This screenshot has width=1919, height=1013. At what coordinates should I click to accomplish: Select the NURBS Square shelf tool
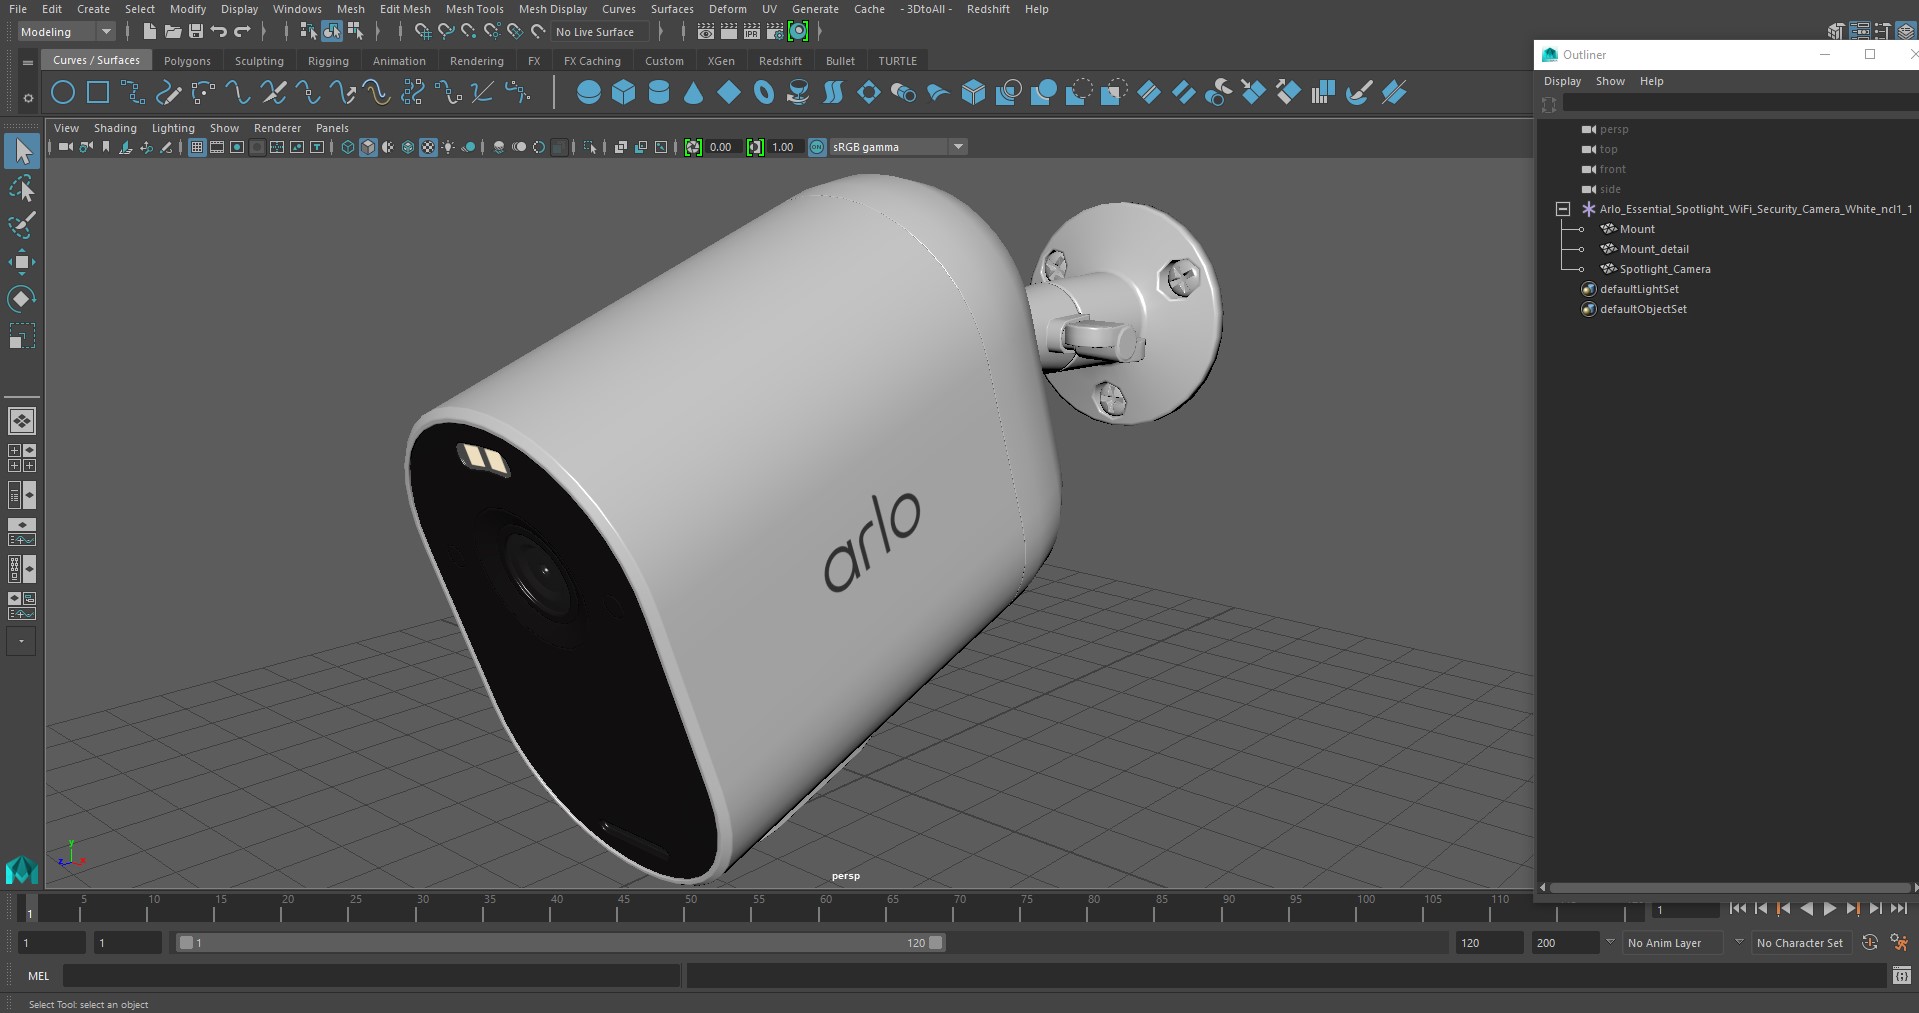[x=98, y=93]
